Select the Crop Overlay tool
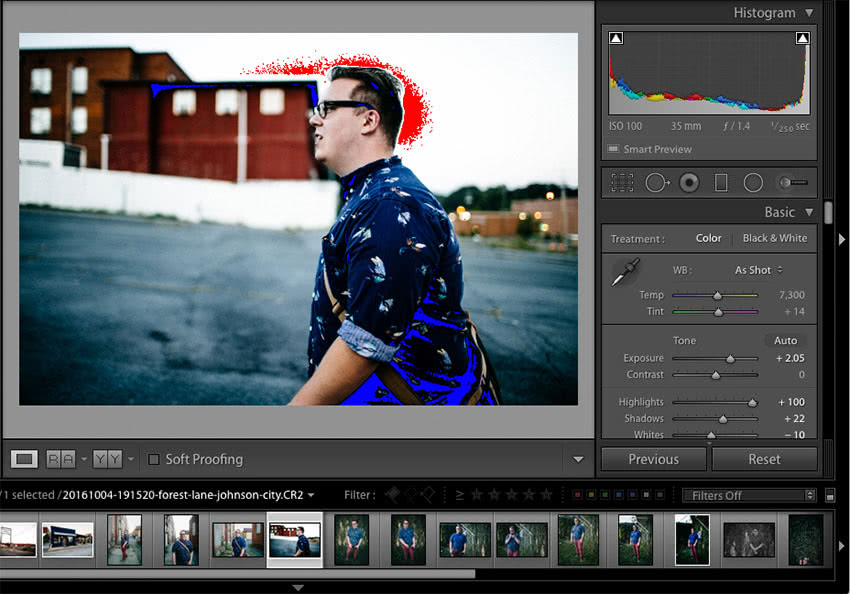This screenshot has height=594, width=850. pos(622,183)
